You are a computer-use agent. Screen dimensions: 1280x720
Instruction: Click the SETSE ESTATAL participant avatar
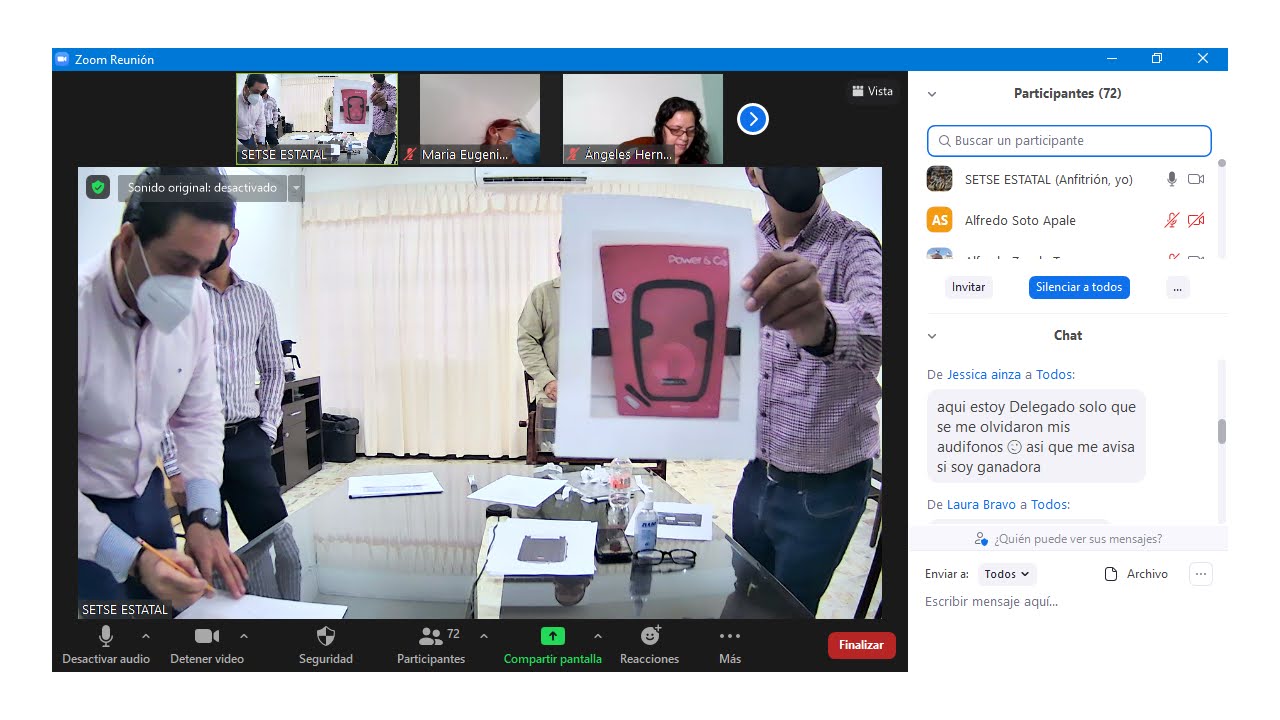tap(939, 179)
